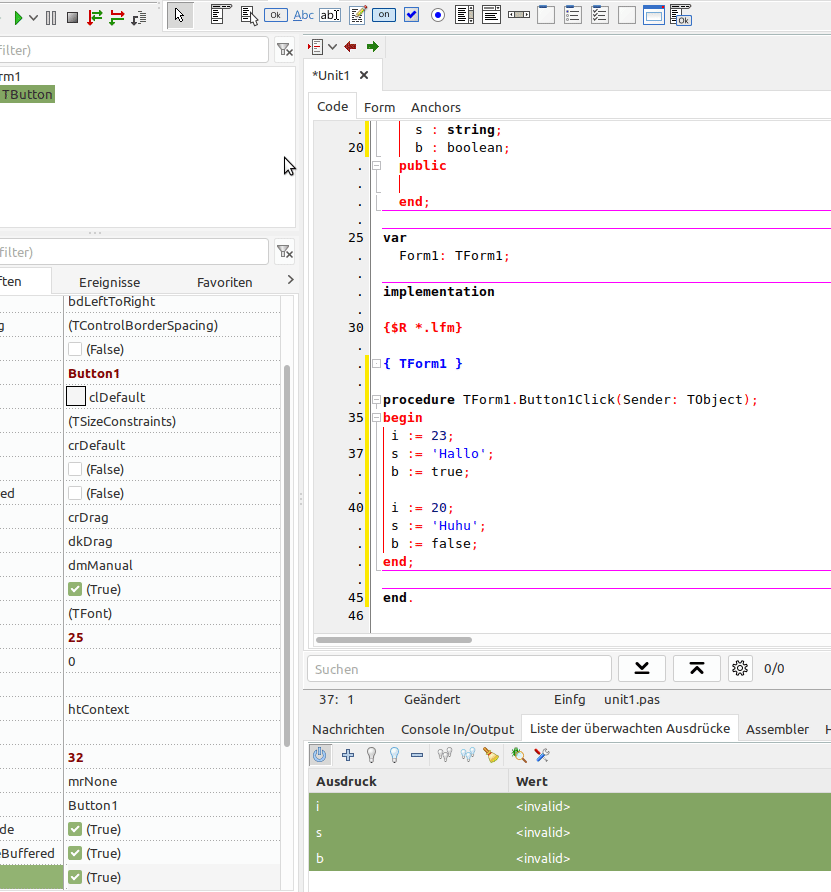Viewport: 831px width, 892px height.
Task: Toggle the (False) checkbox above Button1 name
Action: click(75, 349)
